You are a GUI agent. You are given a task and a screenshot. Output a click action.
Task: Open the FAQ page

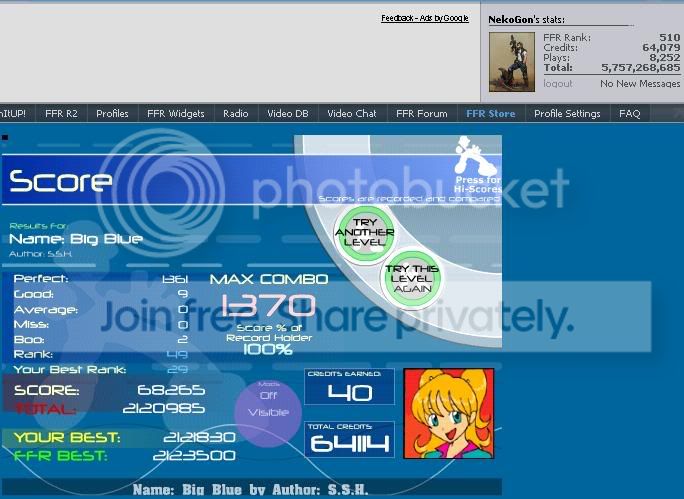click(x=630, y=114)
